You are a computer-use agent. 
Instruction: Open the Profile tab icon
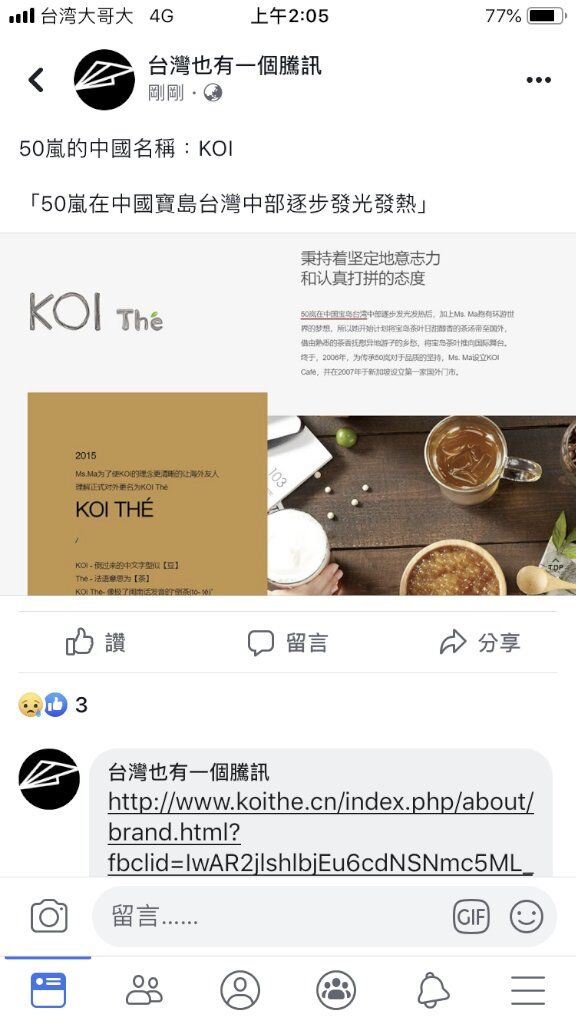[x=240, y=990]
